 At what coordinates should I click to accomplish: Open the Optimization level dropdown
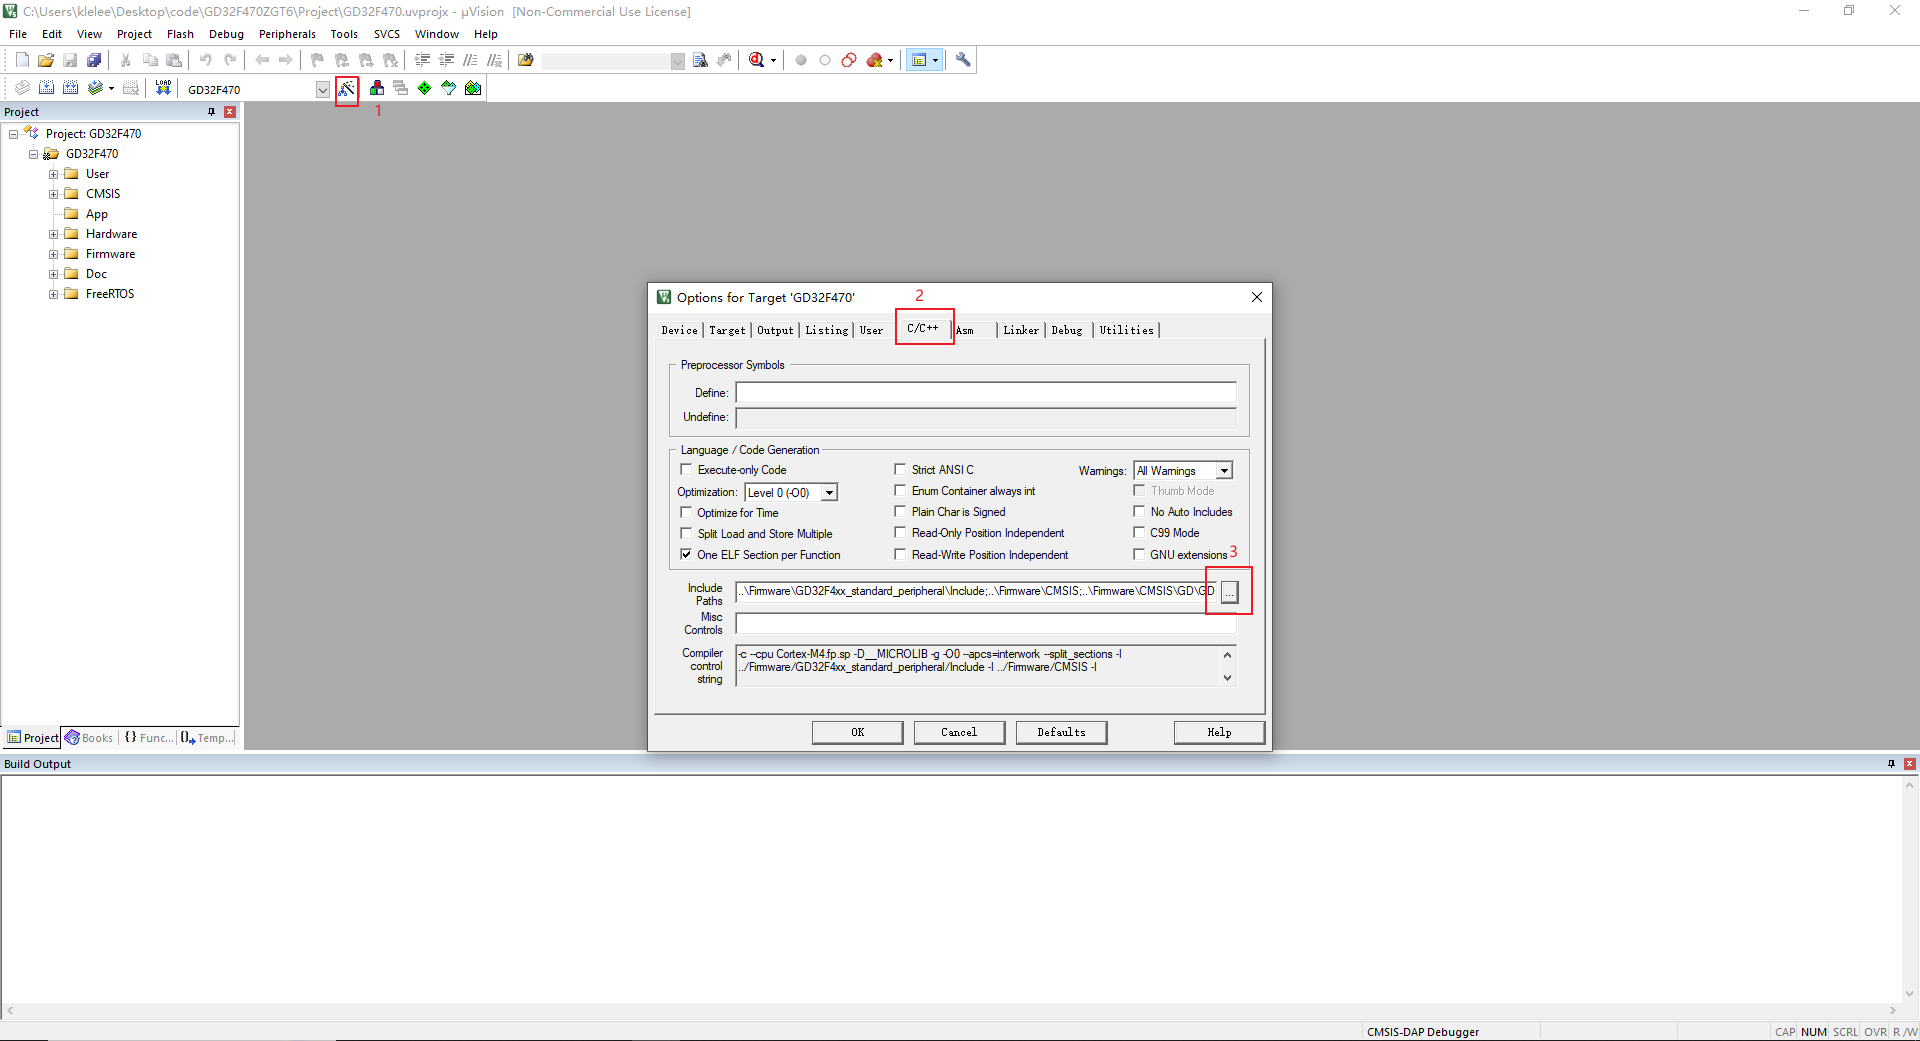click(x=829, y=492)
